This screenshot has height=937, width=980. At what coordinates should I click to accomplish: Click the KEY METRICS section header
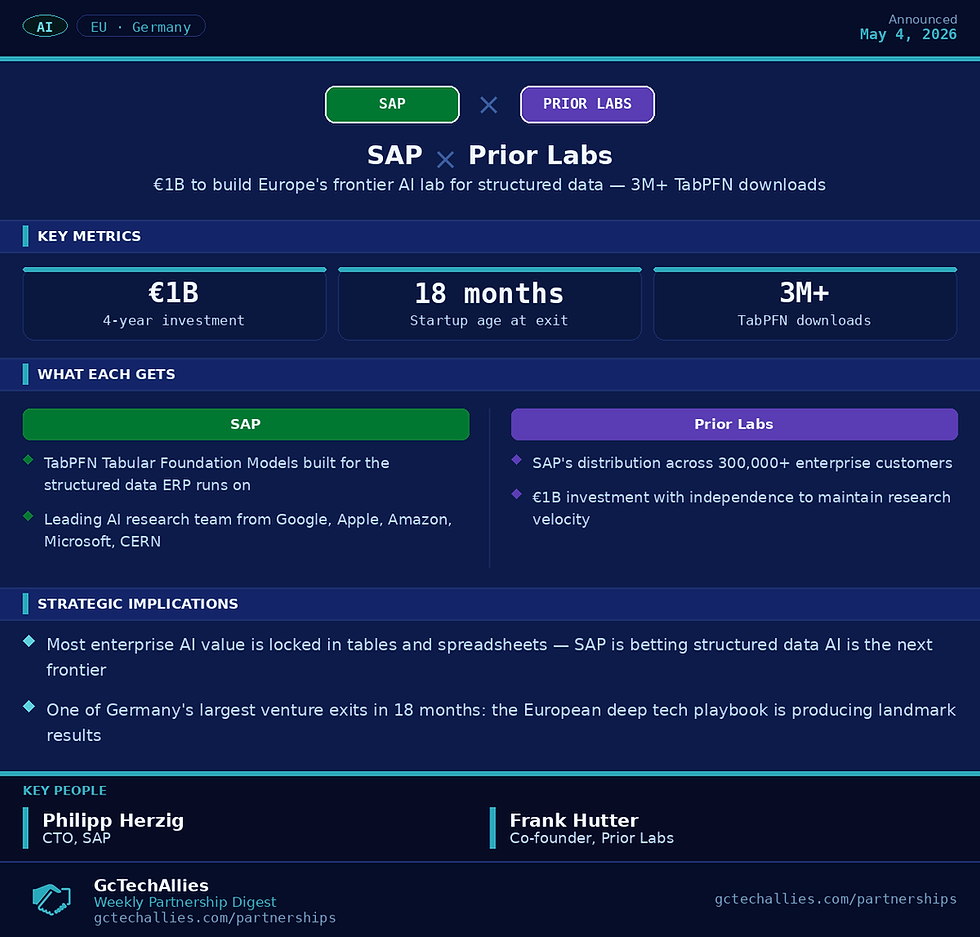(490, 236)
